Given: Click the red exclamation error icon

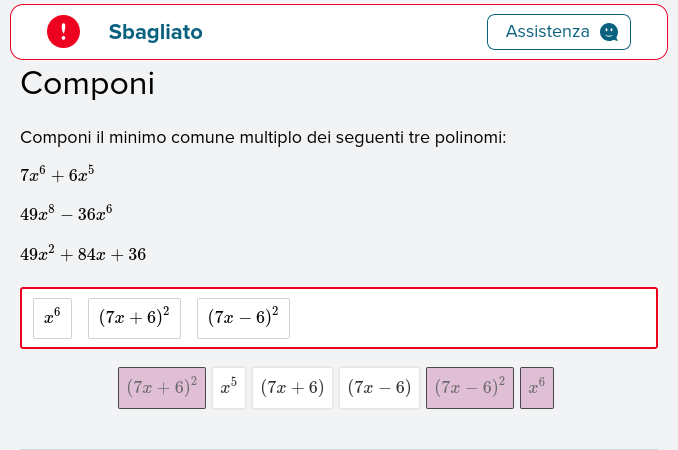Looking at the screenshot, I should coord(64,32).
